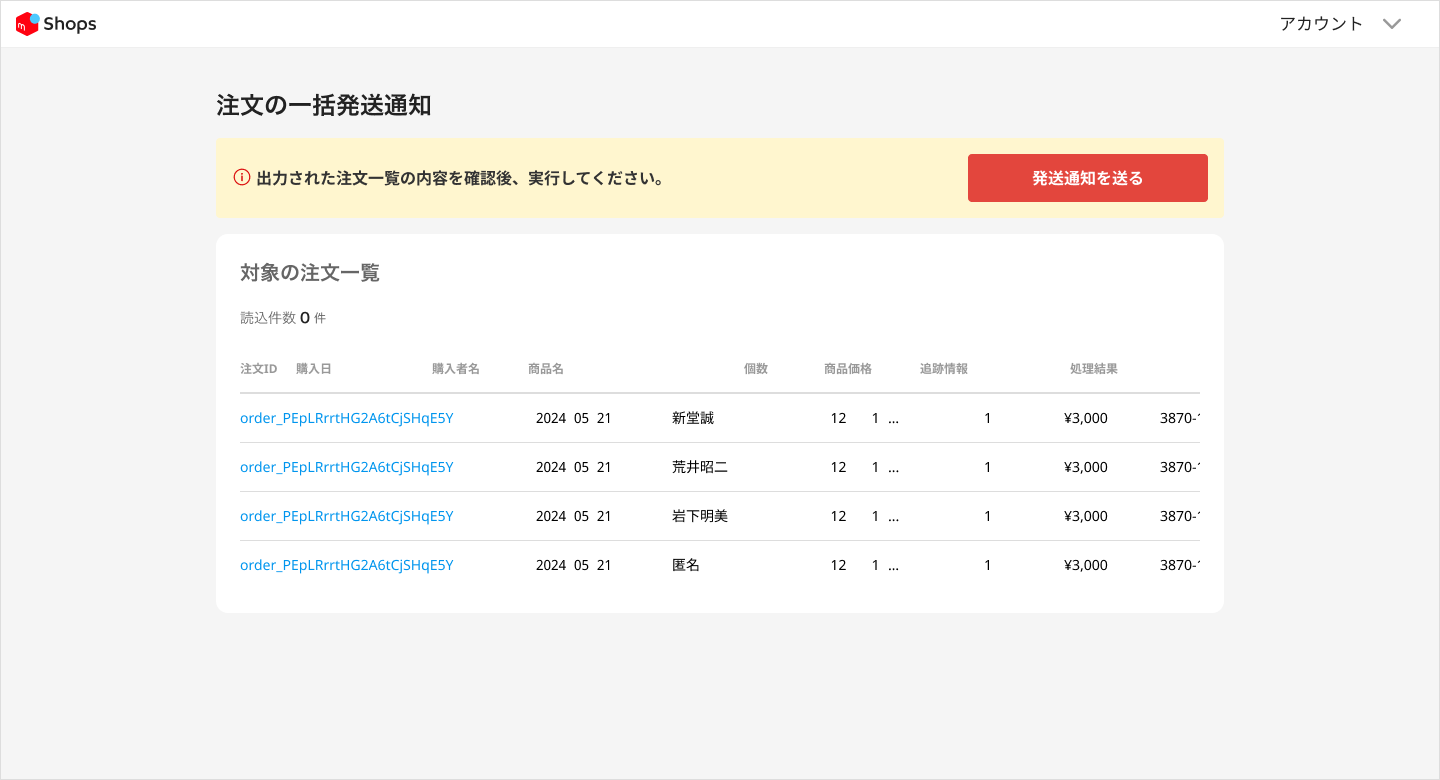Select buyer name 岩下明美
This screenshot has height=780, width=1440.
700,516
